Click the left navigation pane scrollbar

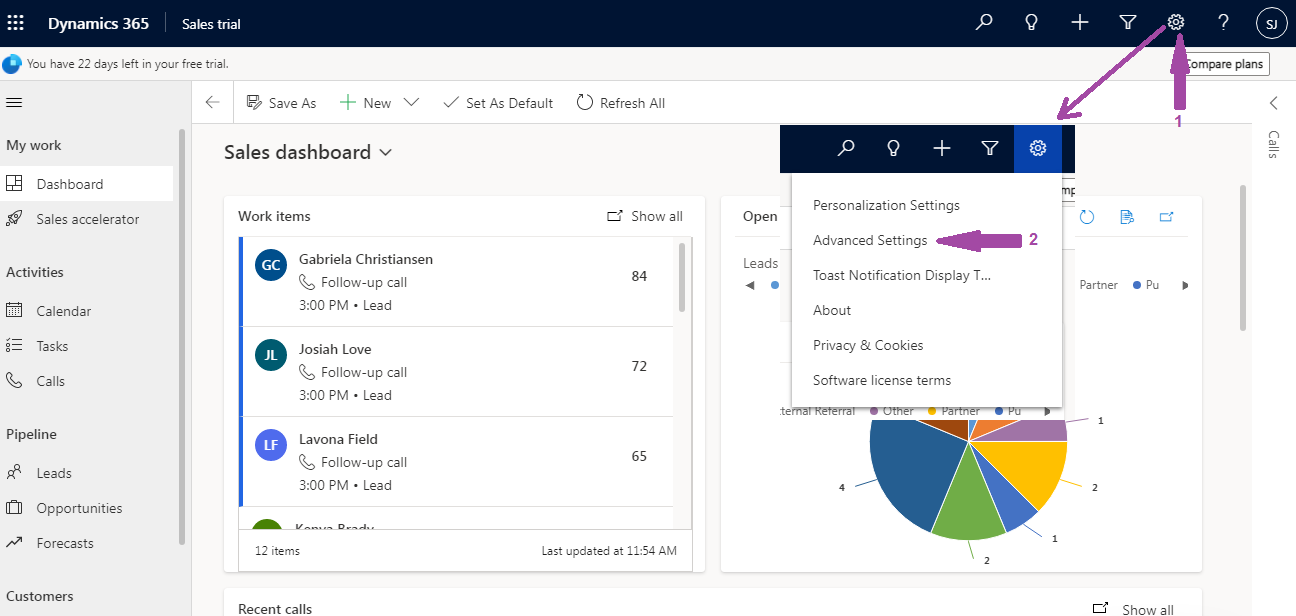[x=182, y=336]
